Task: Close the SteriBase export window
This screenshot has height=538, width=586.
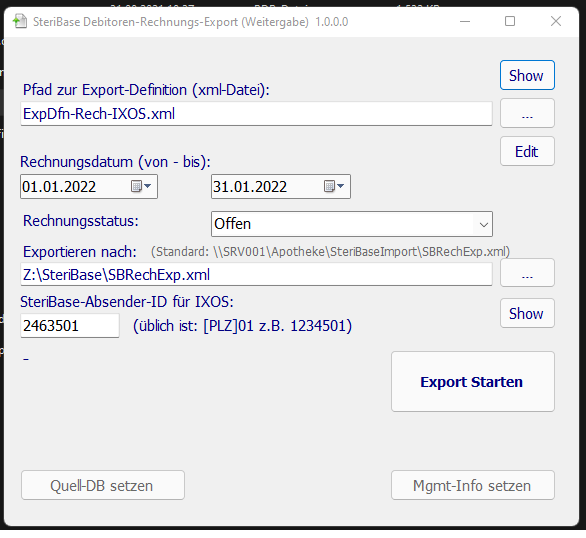Action: pos(556,21)
